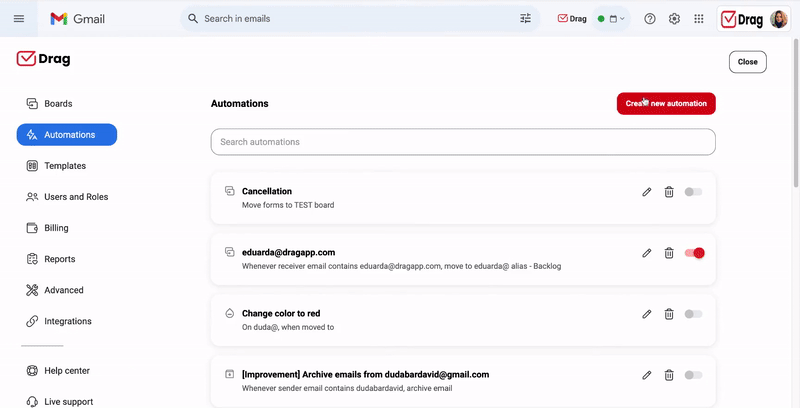Edit the Change color to red automation
Screen dimensions: 800x408
tap(646, 314)
